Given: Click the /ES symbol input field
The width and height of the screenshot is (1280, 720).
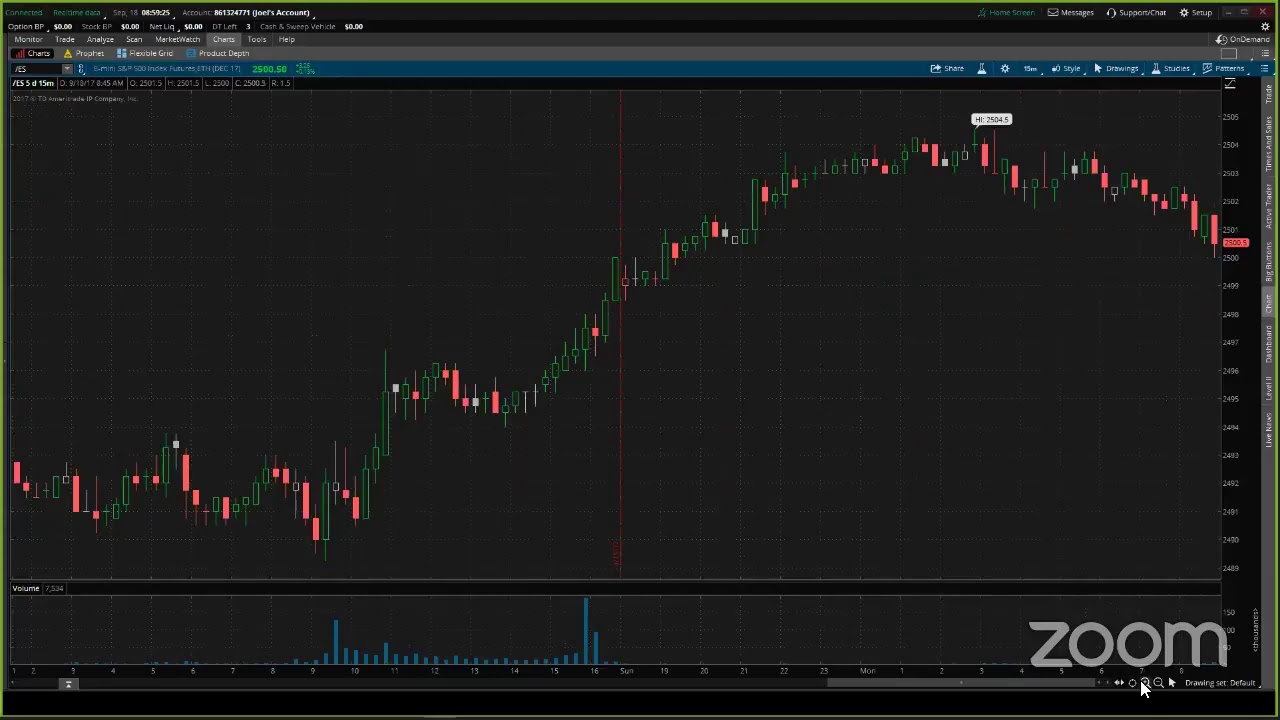Looking at the screenshot, I should pyautogui.click(x=36, y=69).
